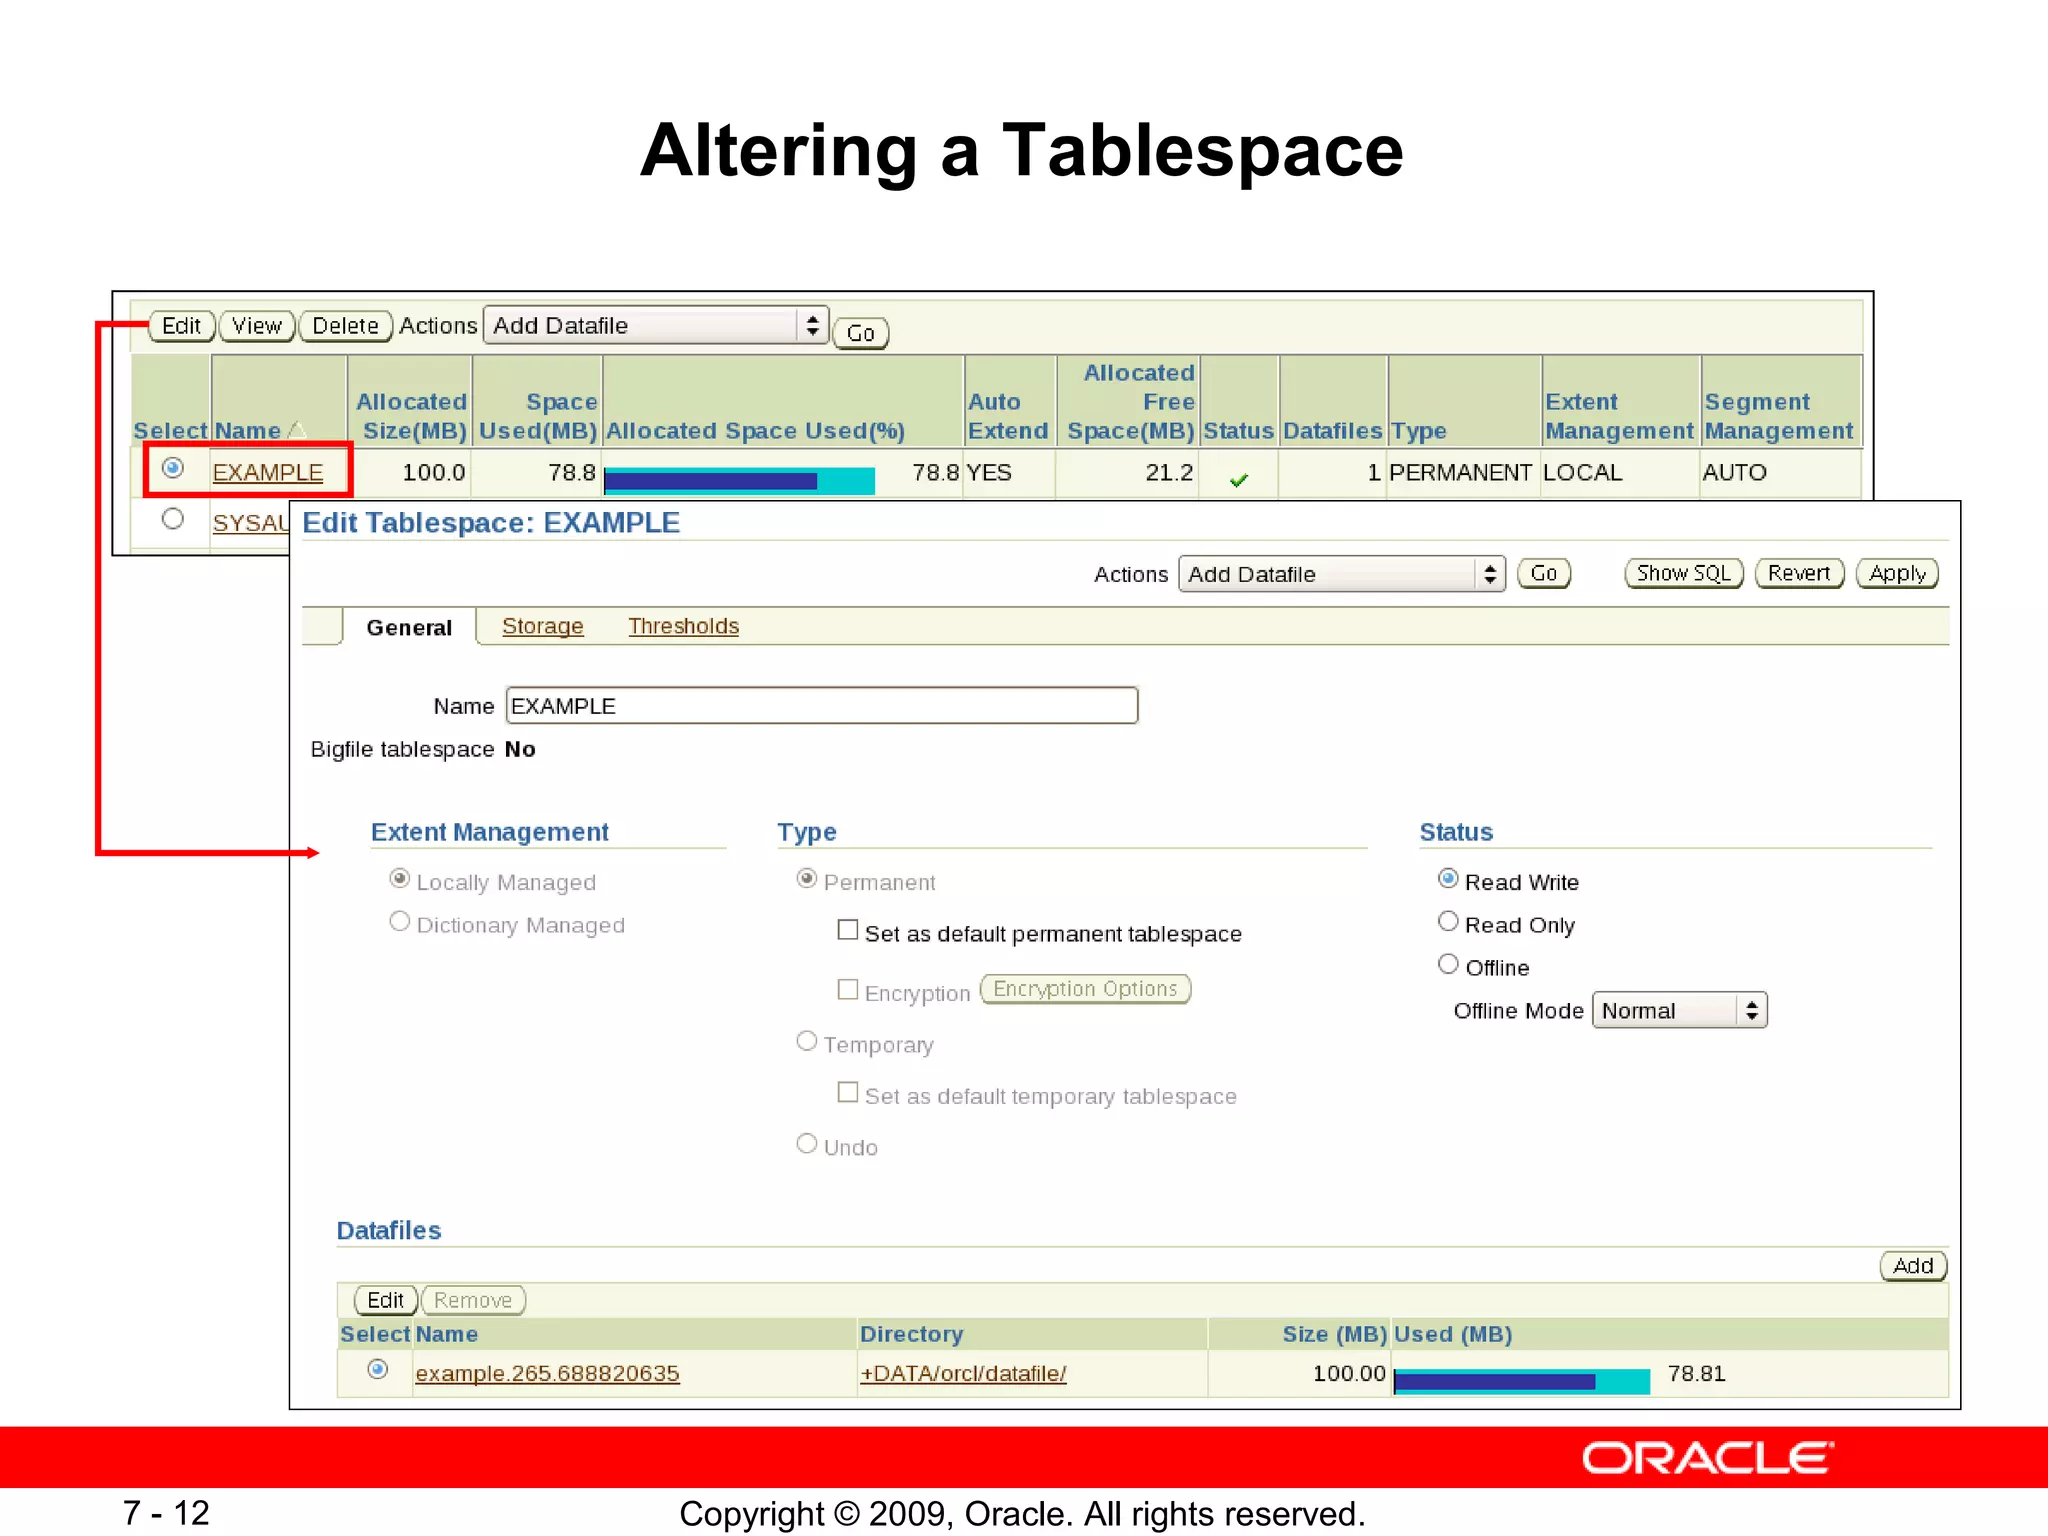Click the datafile Used (MB) usage bar

coord(1522,1382)
